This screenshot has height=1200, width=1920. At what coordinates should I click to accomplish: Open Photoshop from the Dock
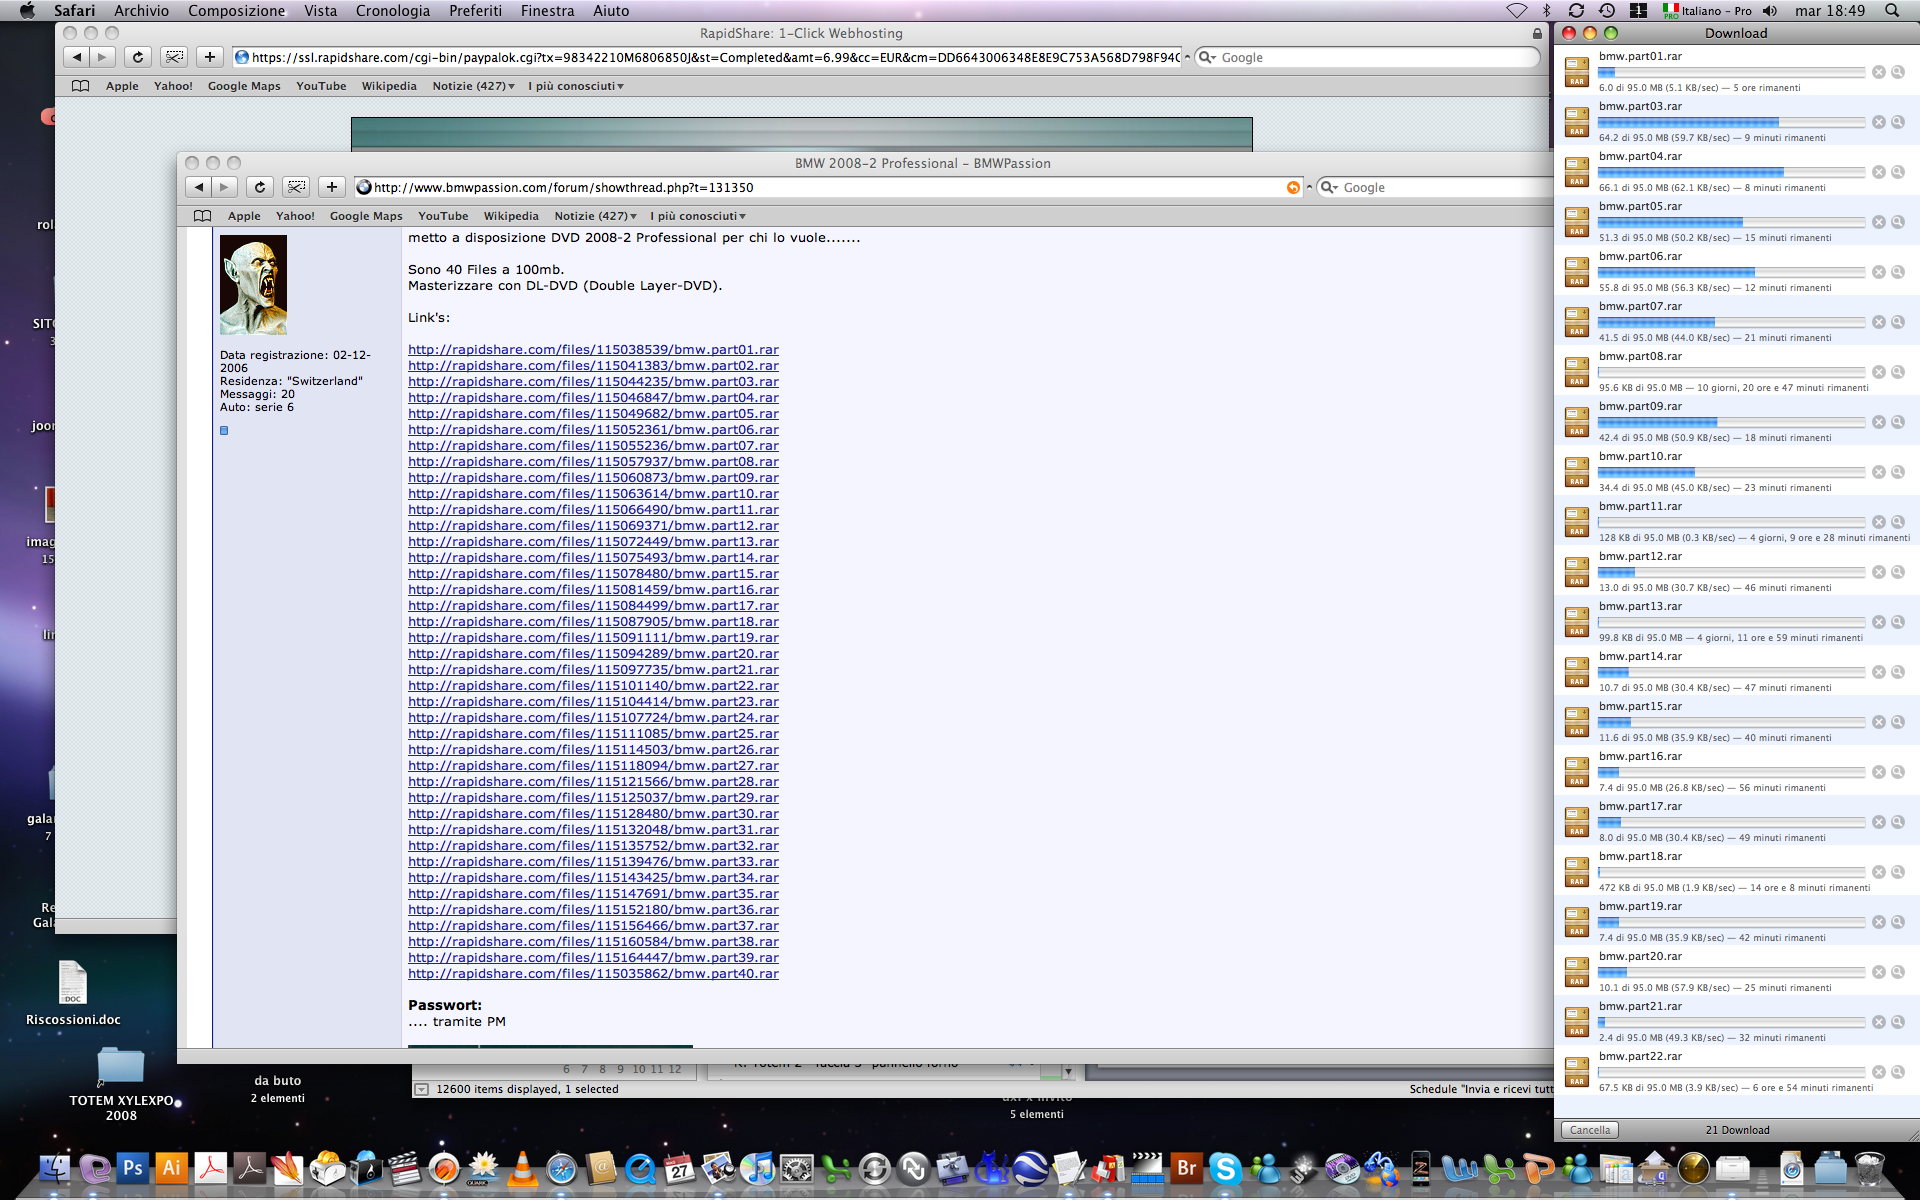(x=132, y=1167)
